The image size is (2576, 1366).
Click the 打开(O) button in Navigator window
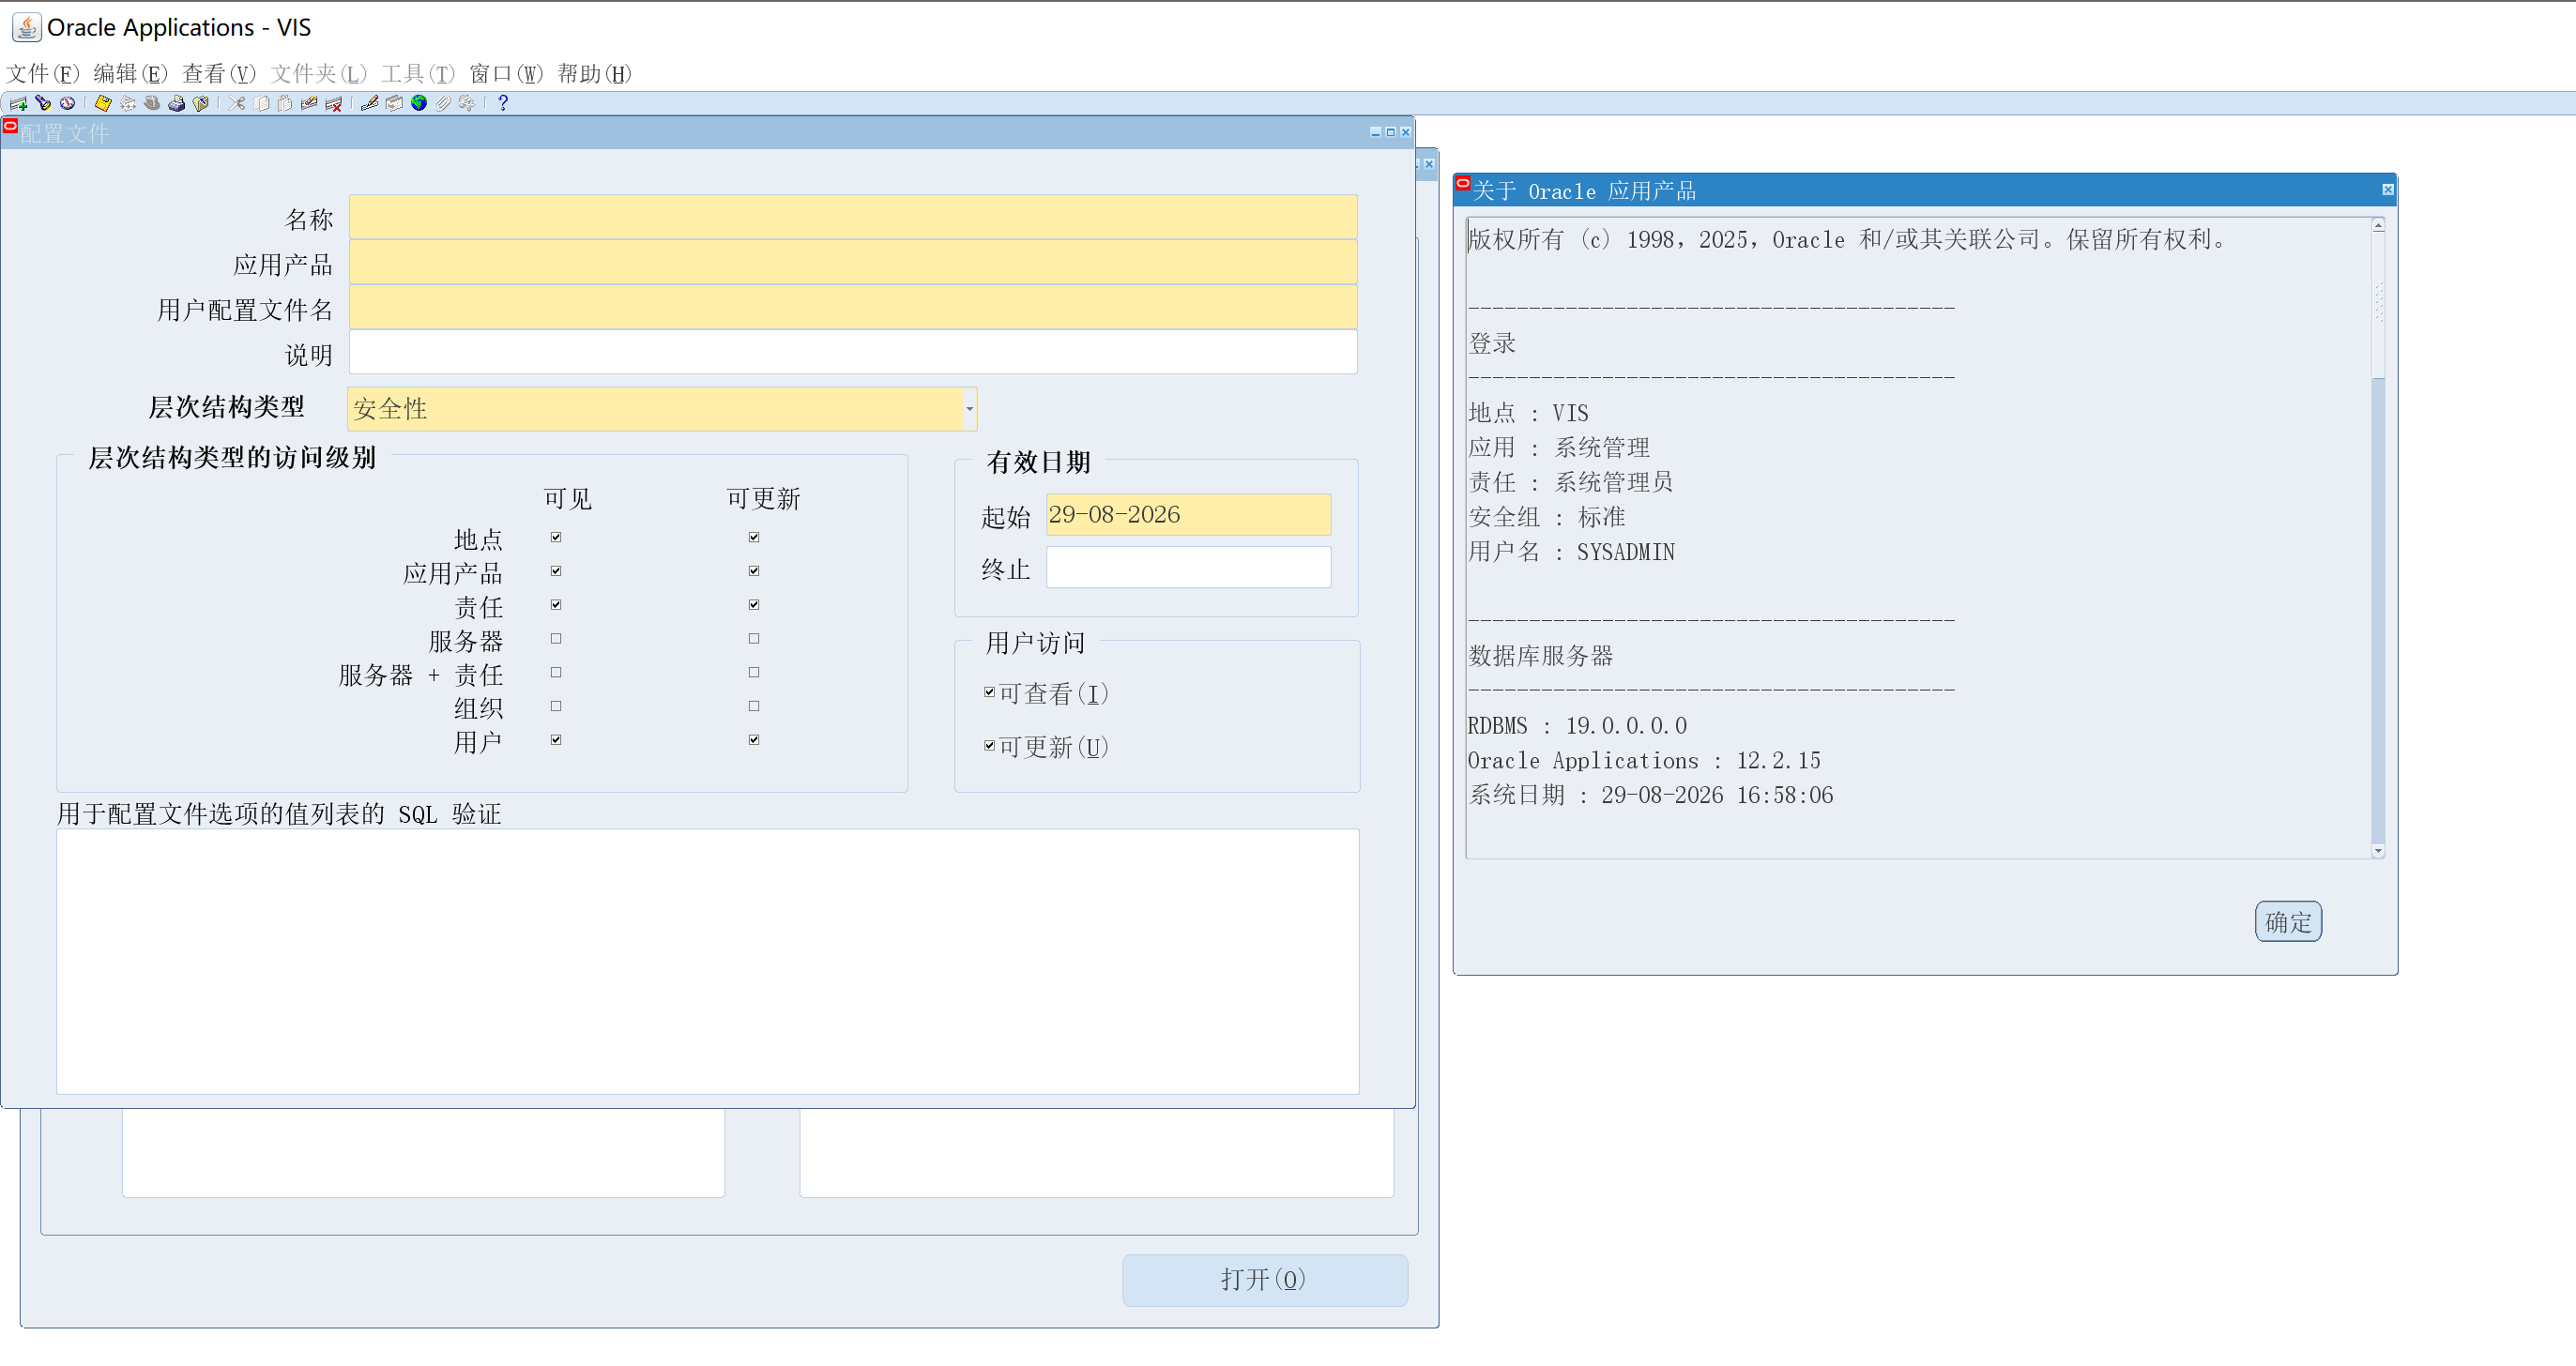[1264, 1280]
